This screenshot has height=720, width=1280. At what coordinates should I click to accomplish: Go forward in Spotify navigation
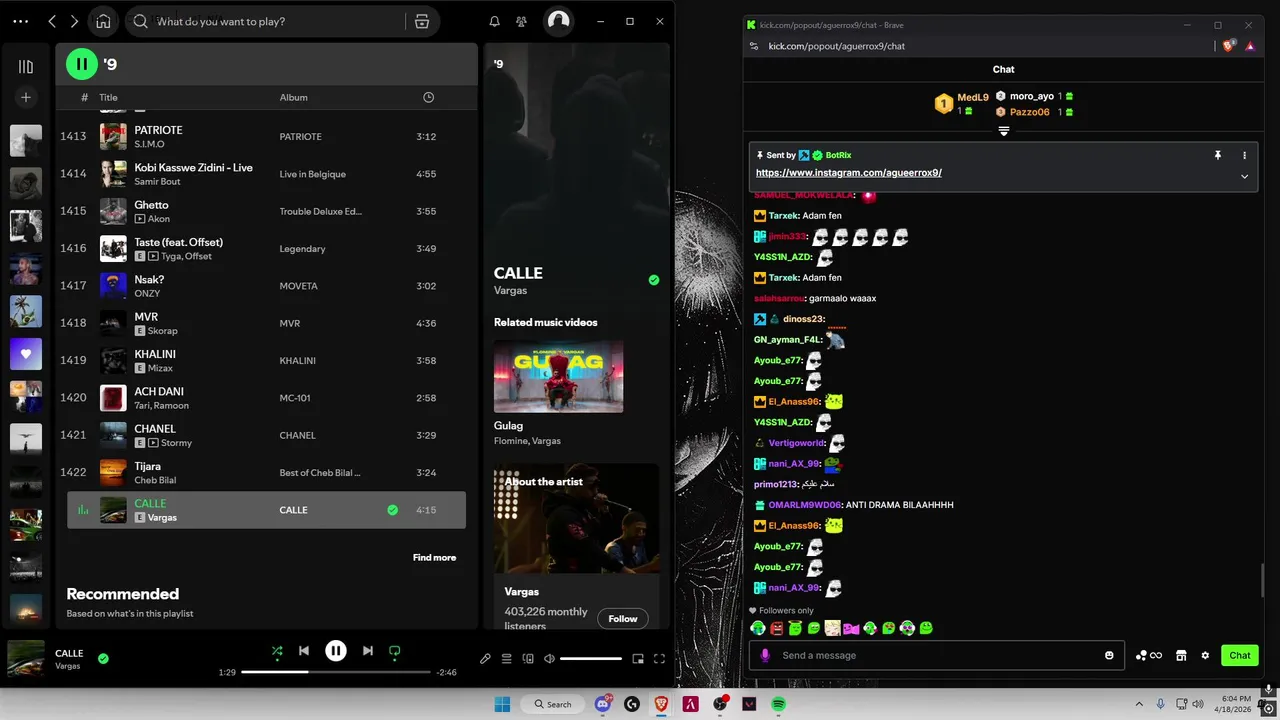(74, 21)
